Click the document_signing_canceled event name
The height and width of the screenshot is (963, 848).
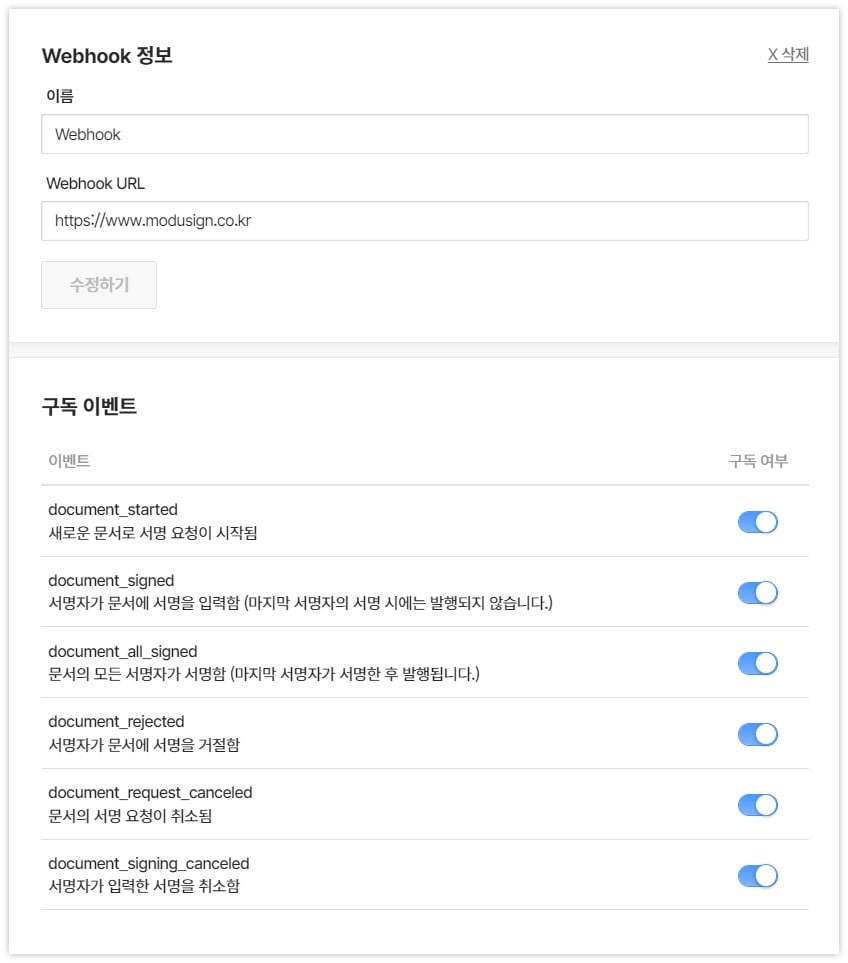(x=148, y=863)
